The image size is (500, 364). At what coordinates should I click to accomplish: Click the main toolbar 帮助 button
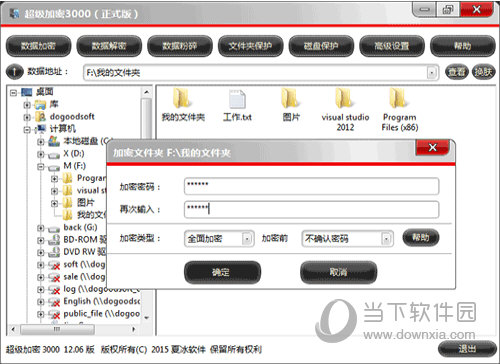point(463,46)
